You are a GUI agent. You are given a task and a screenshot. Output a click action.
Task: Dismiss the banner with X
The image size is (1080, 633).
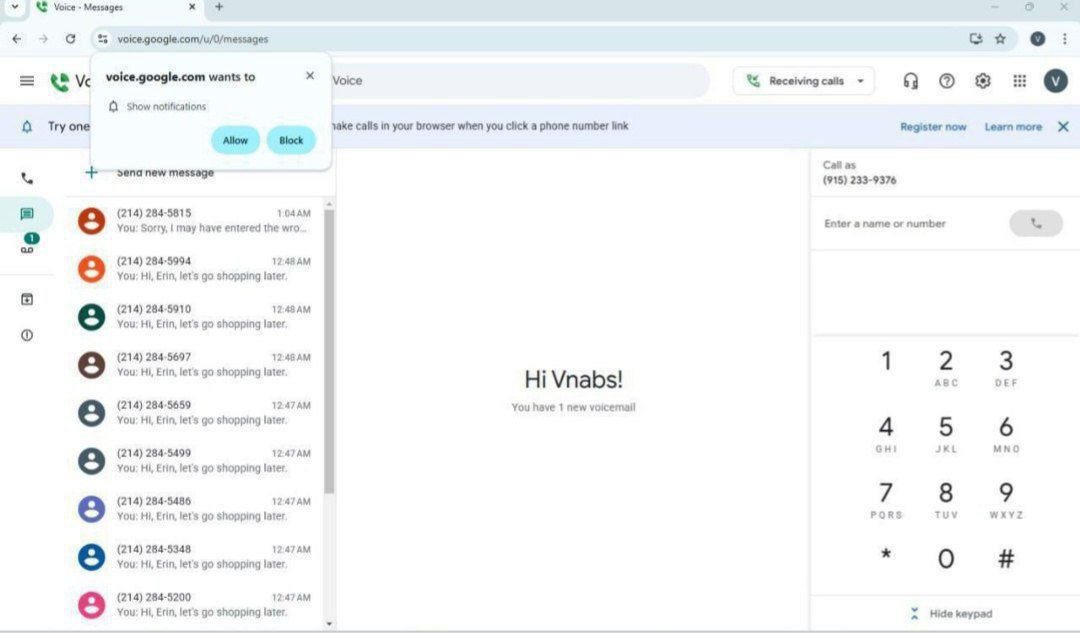(1063, 127)
